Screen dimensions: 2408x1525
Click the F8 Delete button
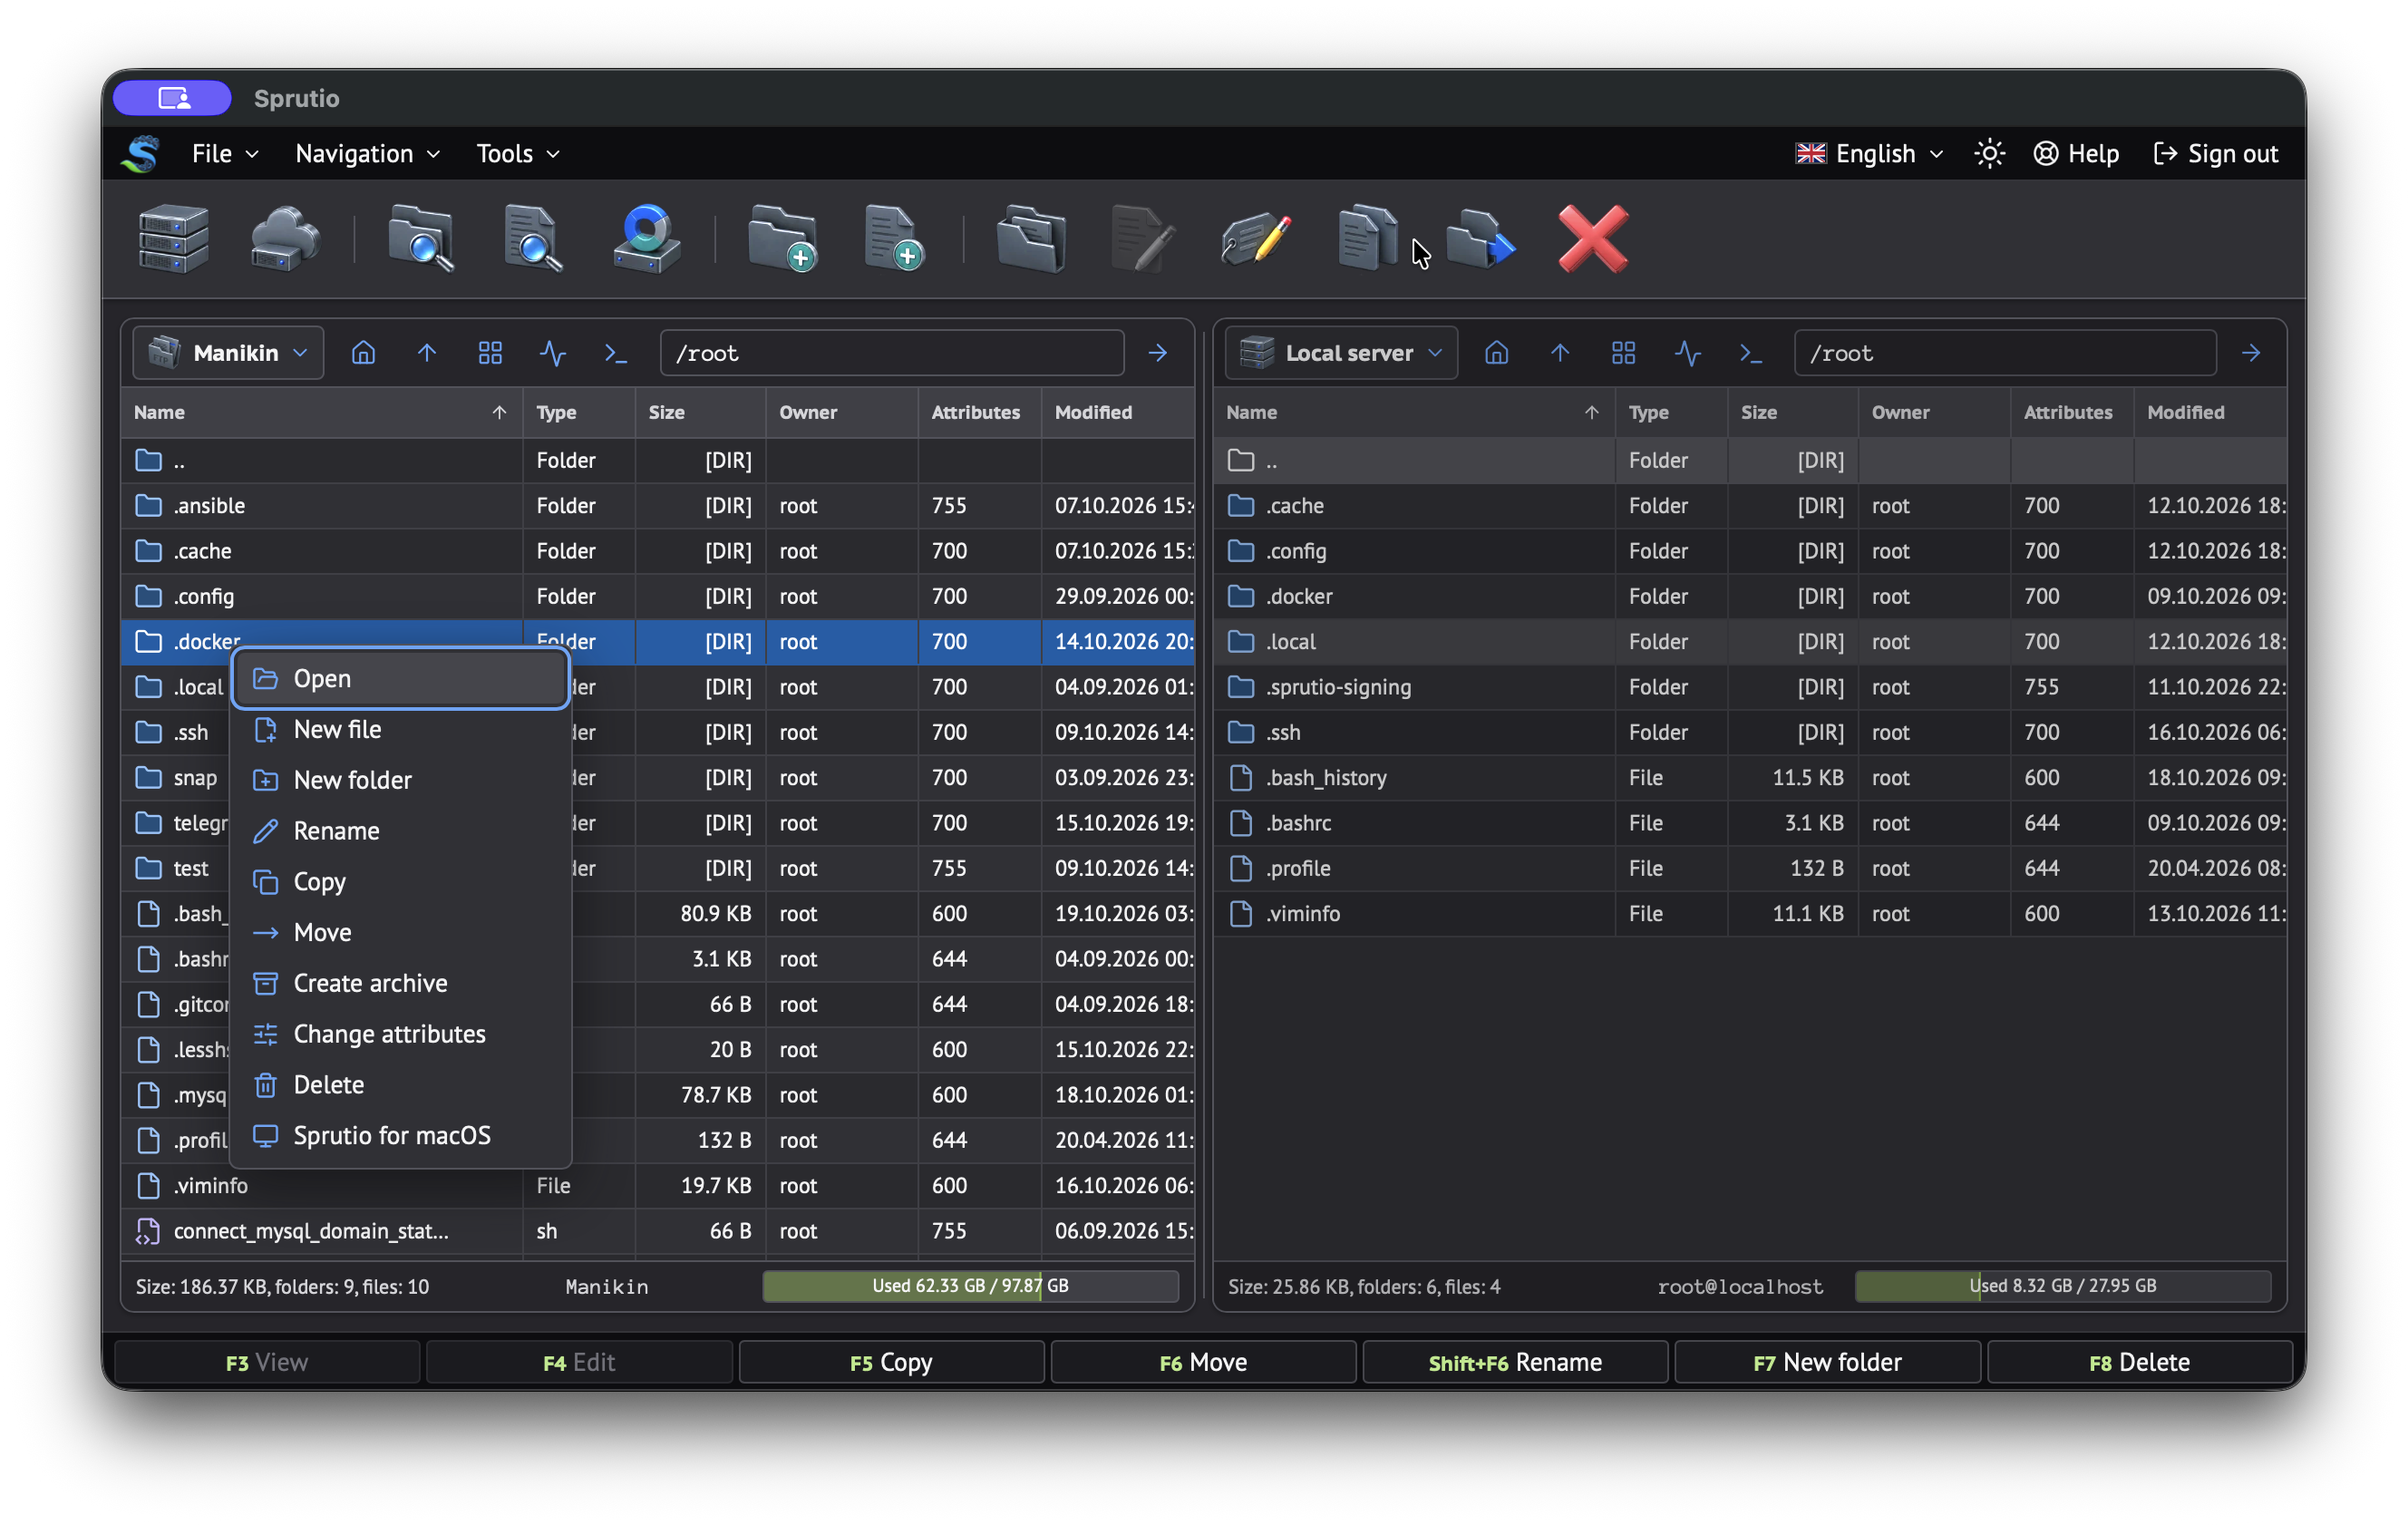click(2140, 1363)
